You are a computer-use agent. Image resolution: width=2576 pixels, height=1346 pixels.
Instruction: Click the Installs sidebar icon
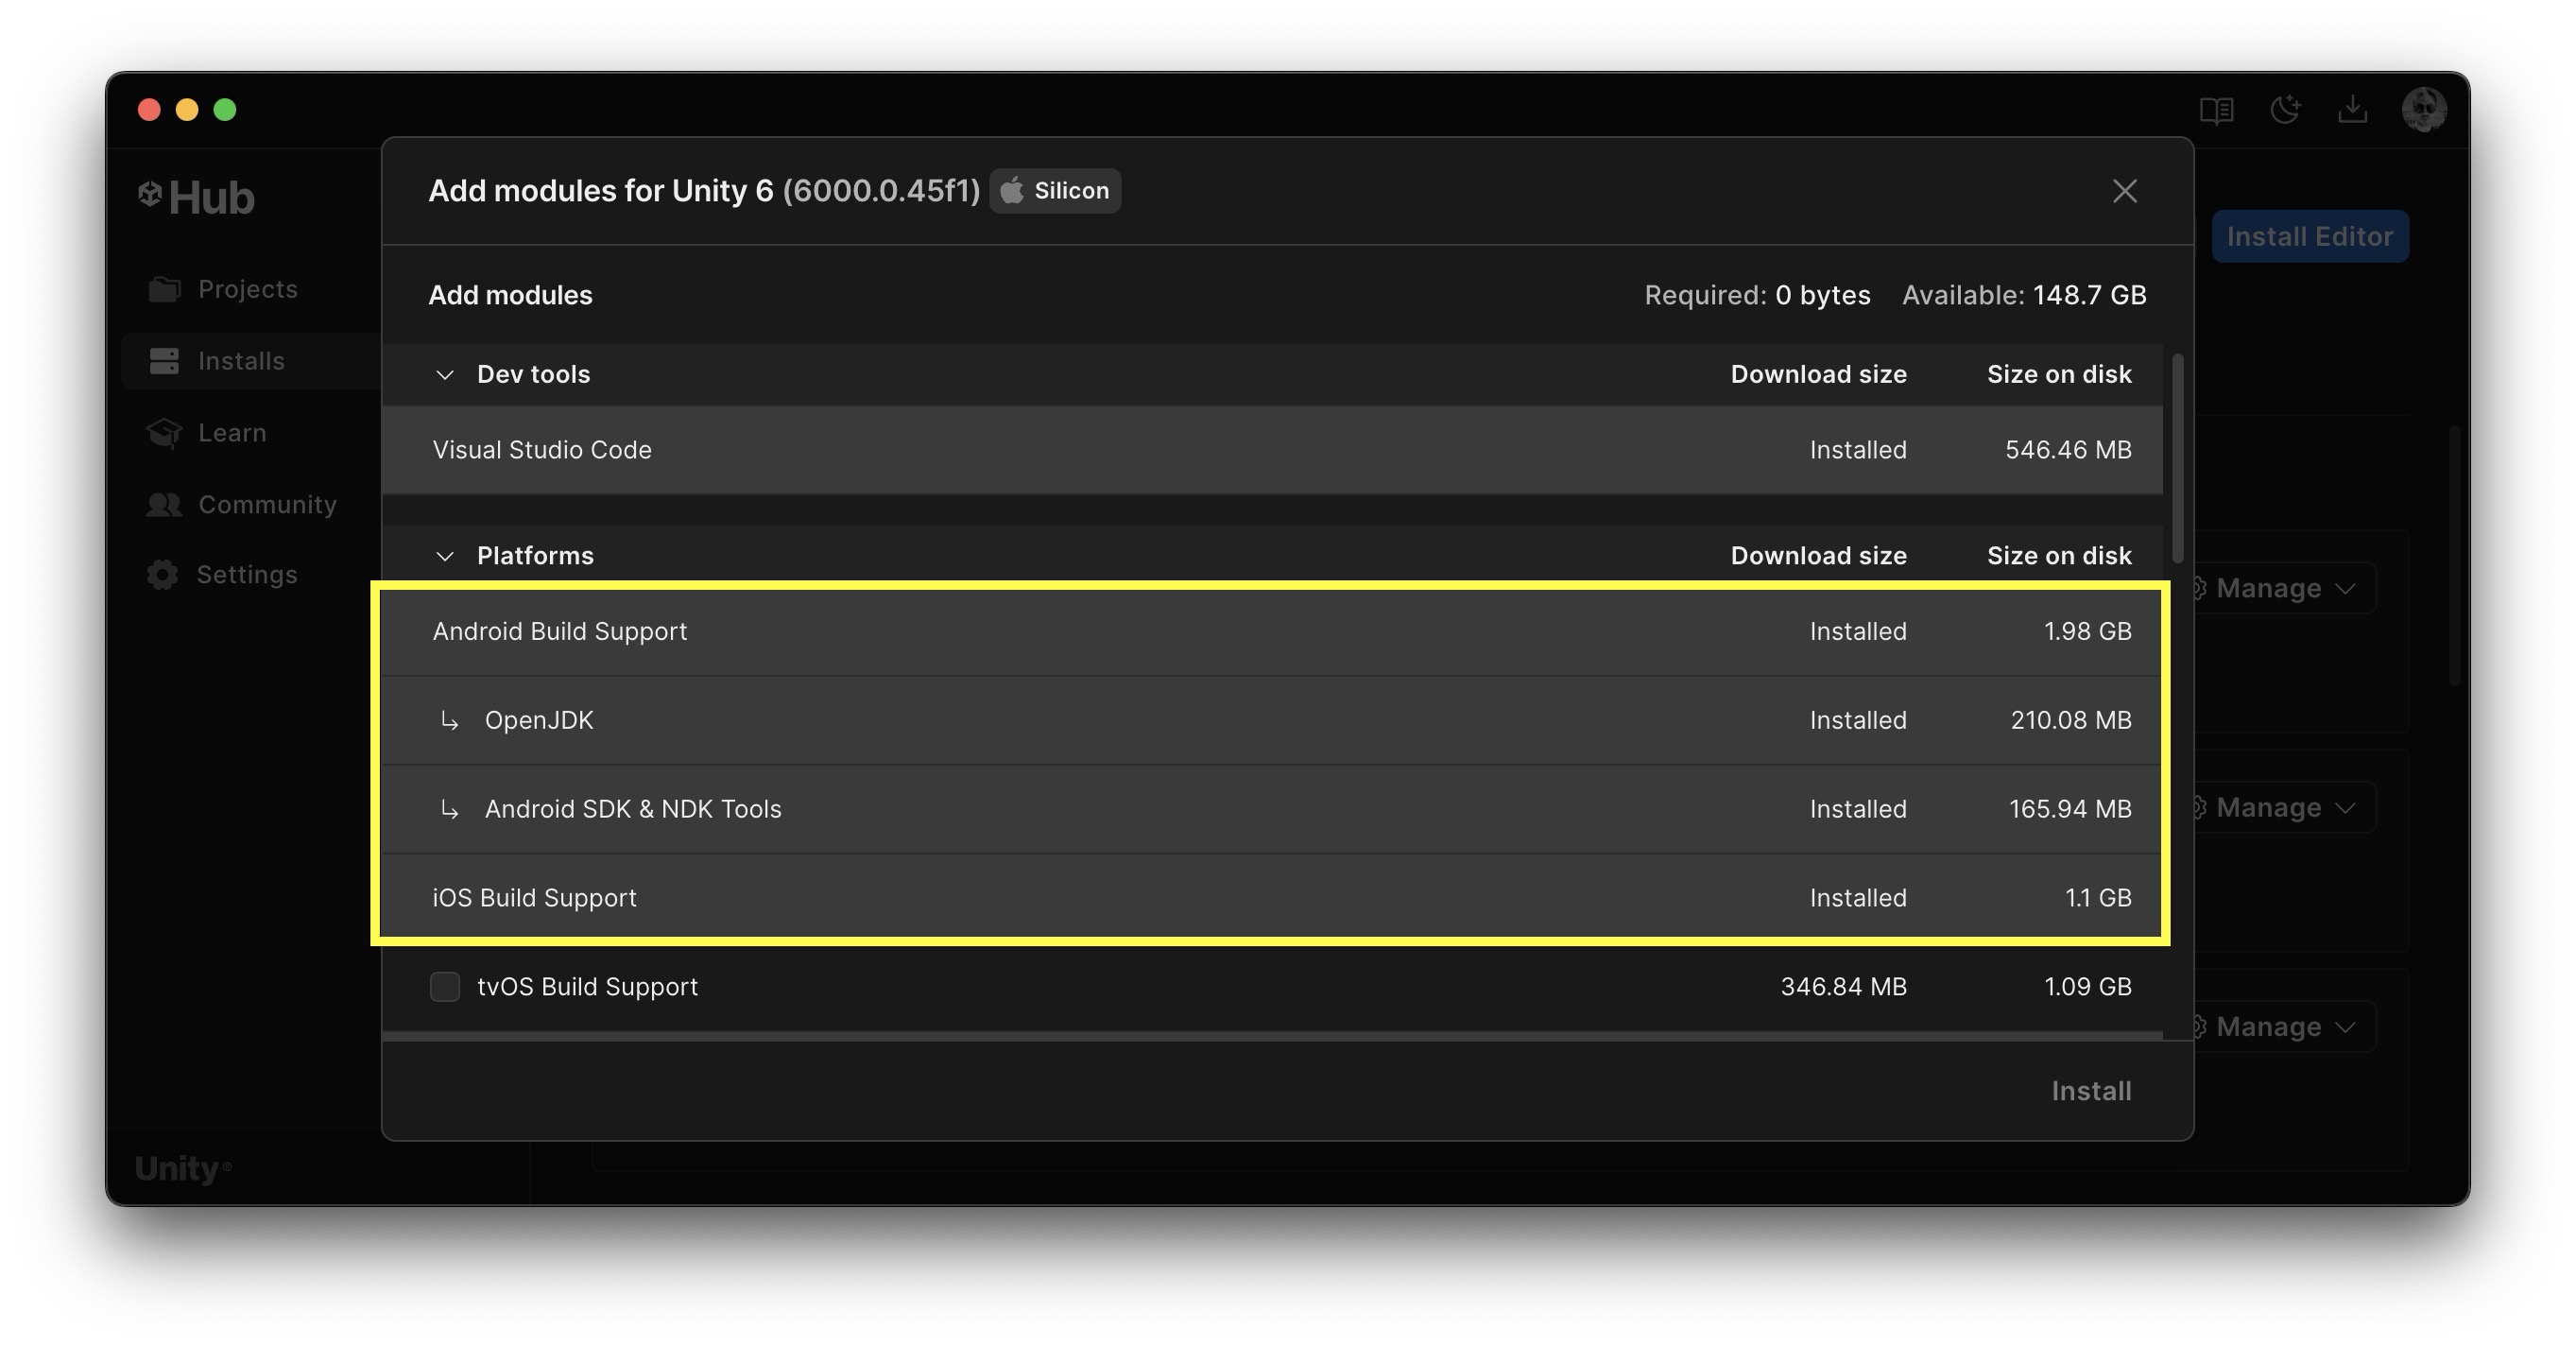click(164, 361)
